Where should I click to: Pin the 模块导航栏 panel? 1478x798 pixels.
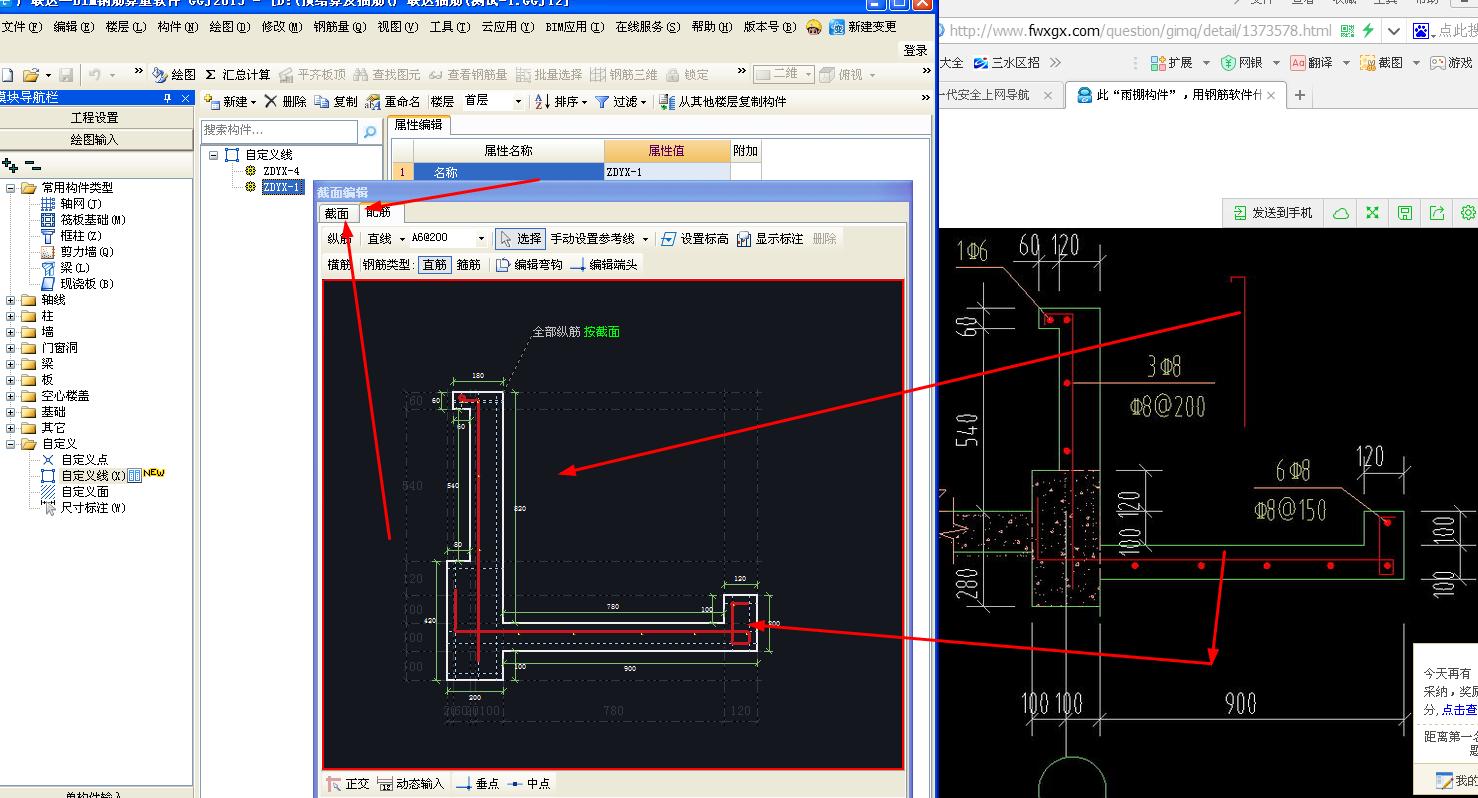click(x=167, y=98)
